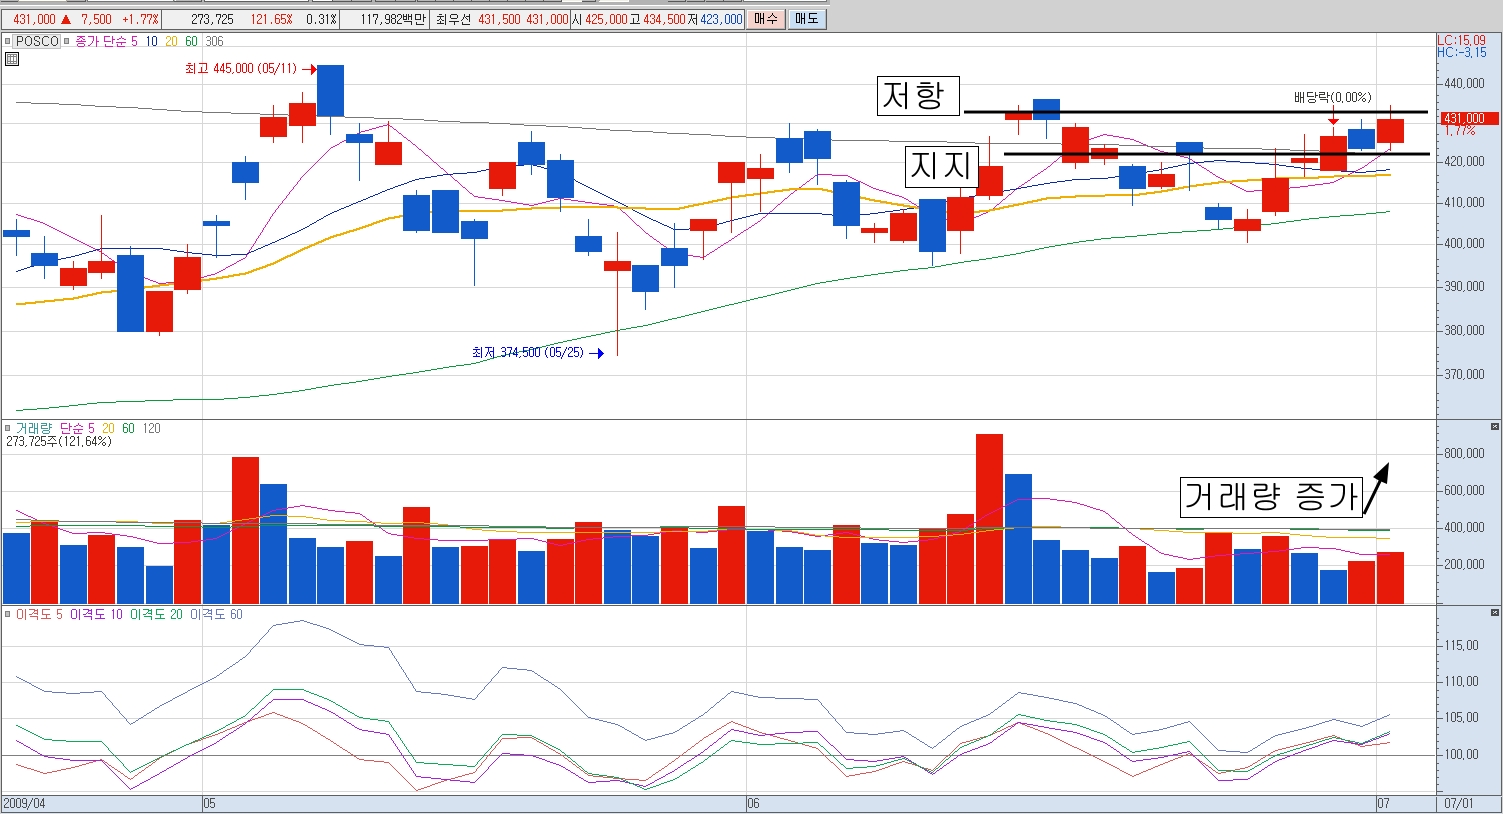Collapse the volume panel using its corner button

point(1495,427)
